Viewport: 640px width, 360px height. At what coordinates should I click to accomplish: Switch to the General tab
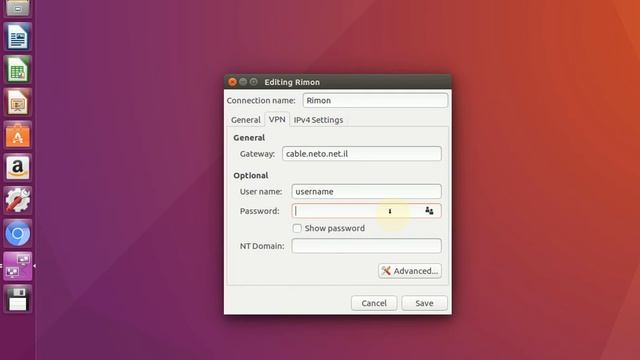[245, 120]
